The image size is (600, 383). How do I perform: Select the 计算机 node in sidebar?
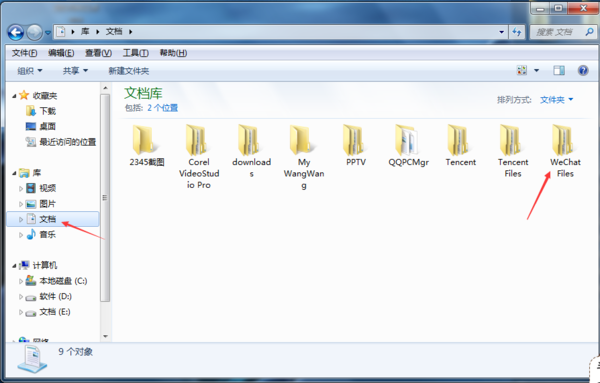point(38,265)
